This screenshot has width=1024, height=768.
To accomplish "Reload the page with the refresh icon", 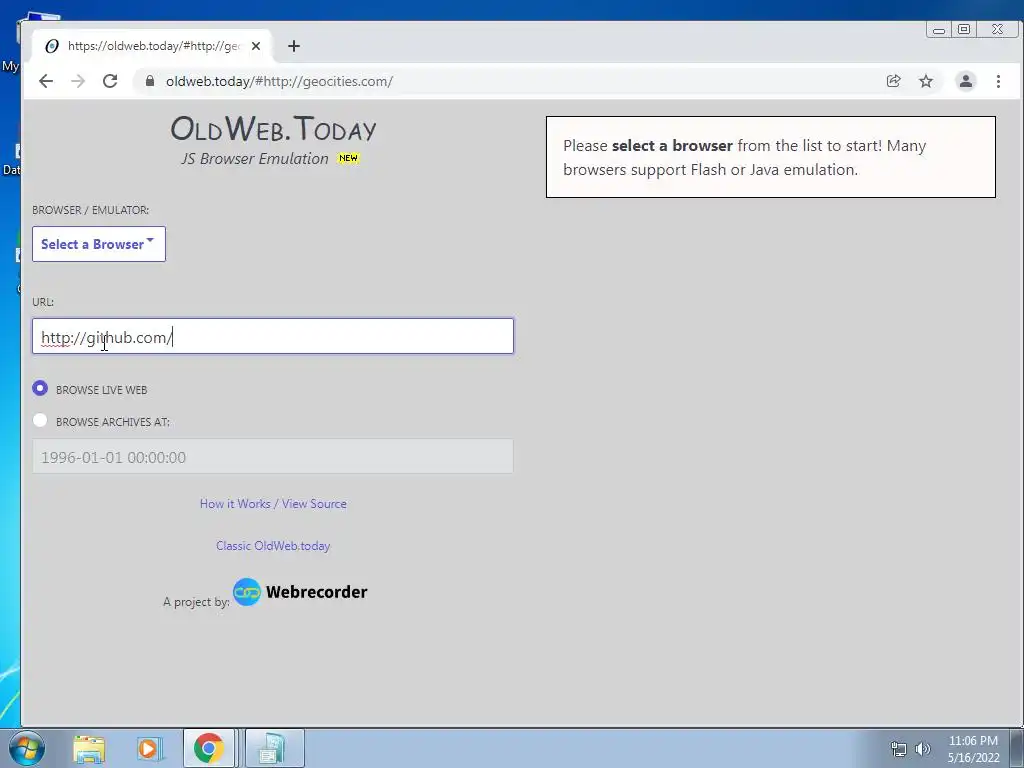I will (x=110, y=81).
